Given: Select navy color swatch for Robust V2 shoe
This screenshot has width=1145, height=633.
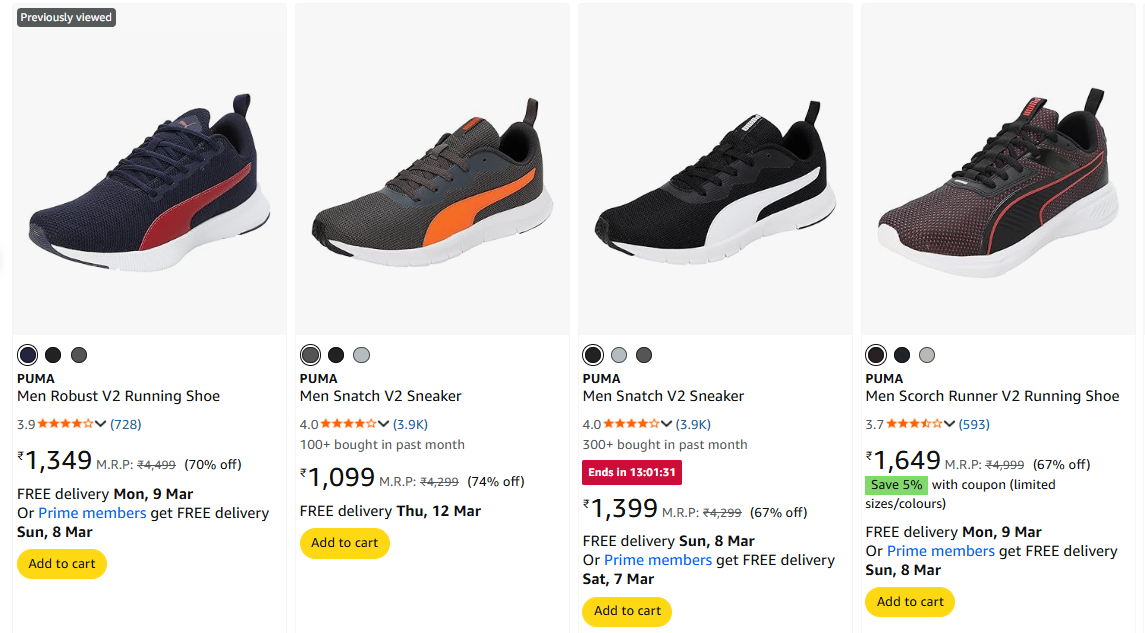Looking at the screenshot, I should click(x=28, y=355).
